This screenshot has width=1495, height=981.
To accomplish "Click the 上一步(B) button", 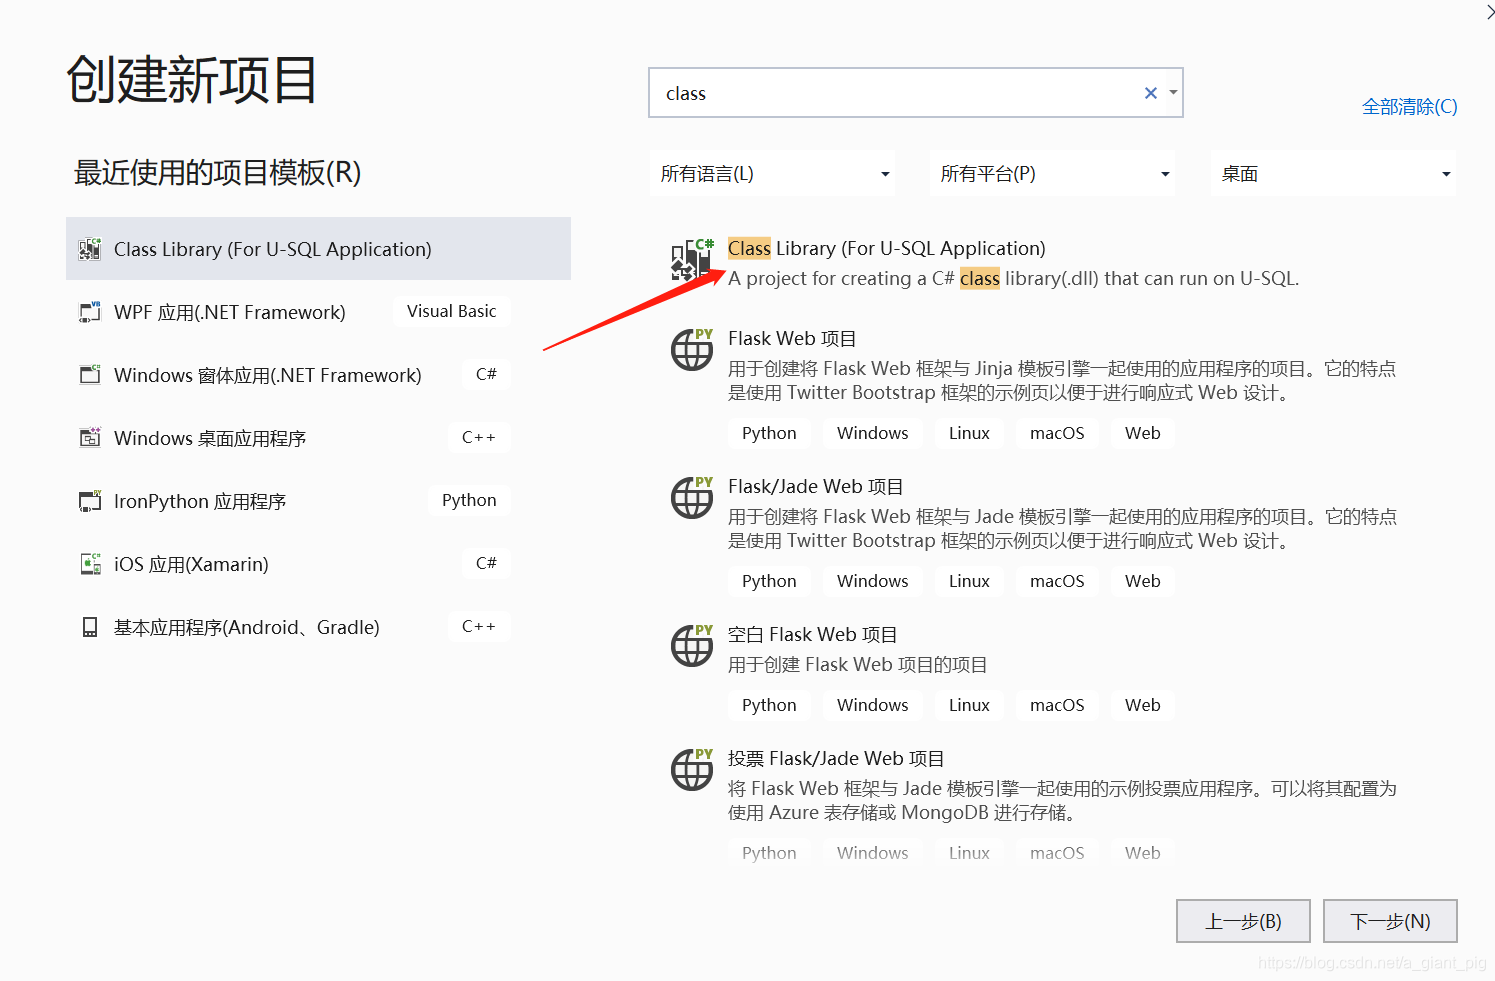I will pyautogui.click(x=1243, y=920).
